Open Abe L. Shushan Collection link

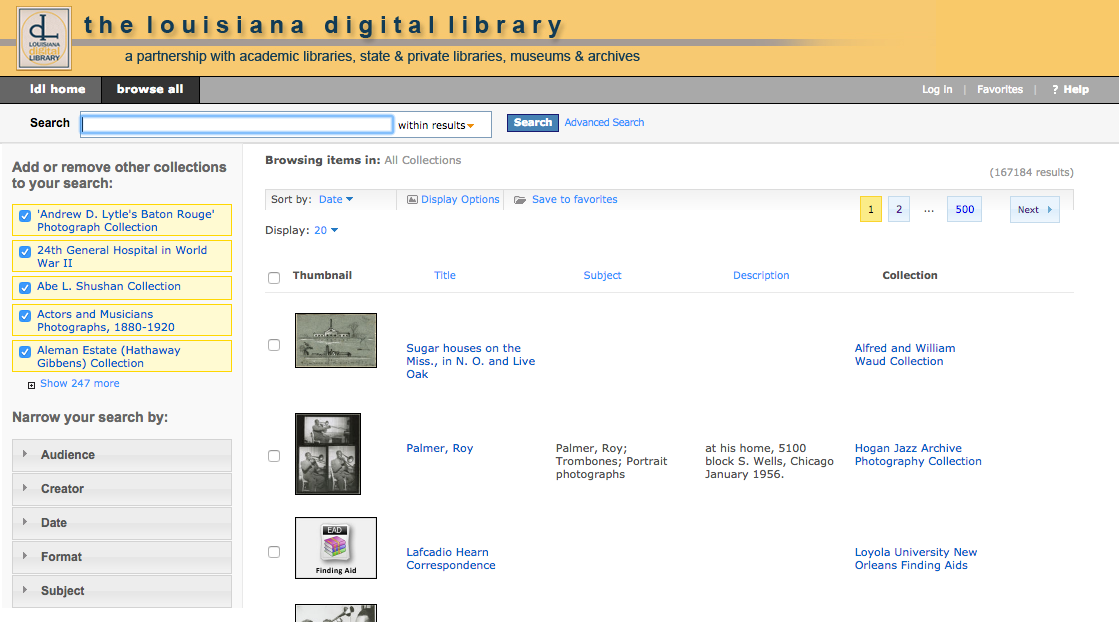coord(108,287)
